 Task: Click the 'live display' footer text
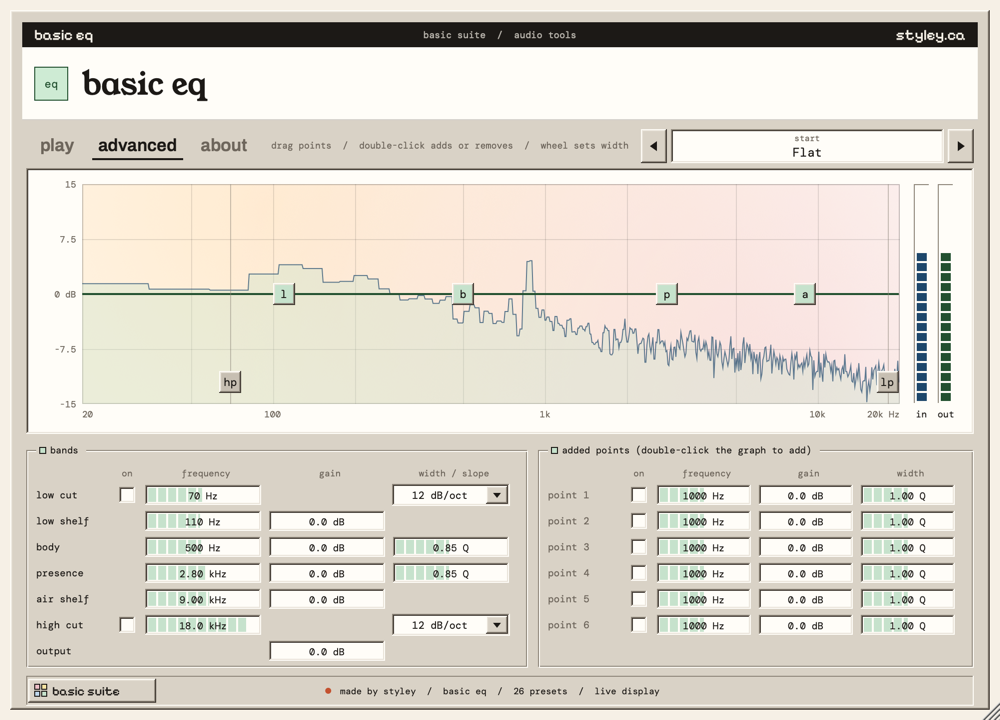coord(627,691)
